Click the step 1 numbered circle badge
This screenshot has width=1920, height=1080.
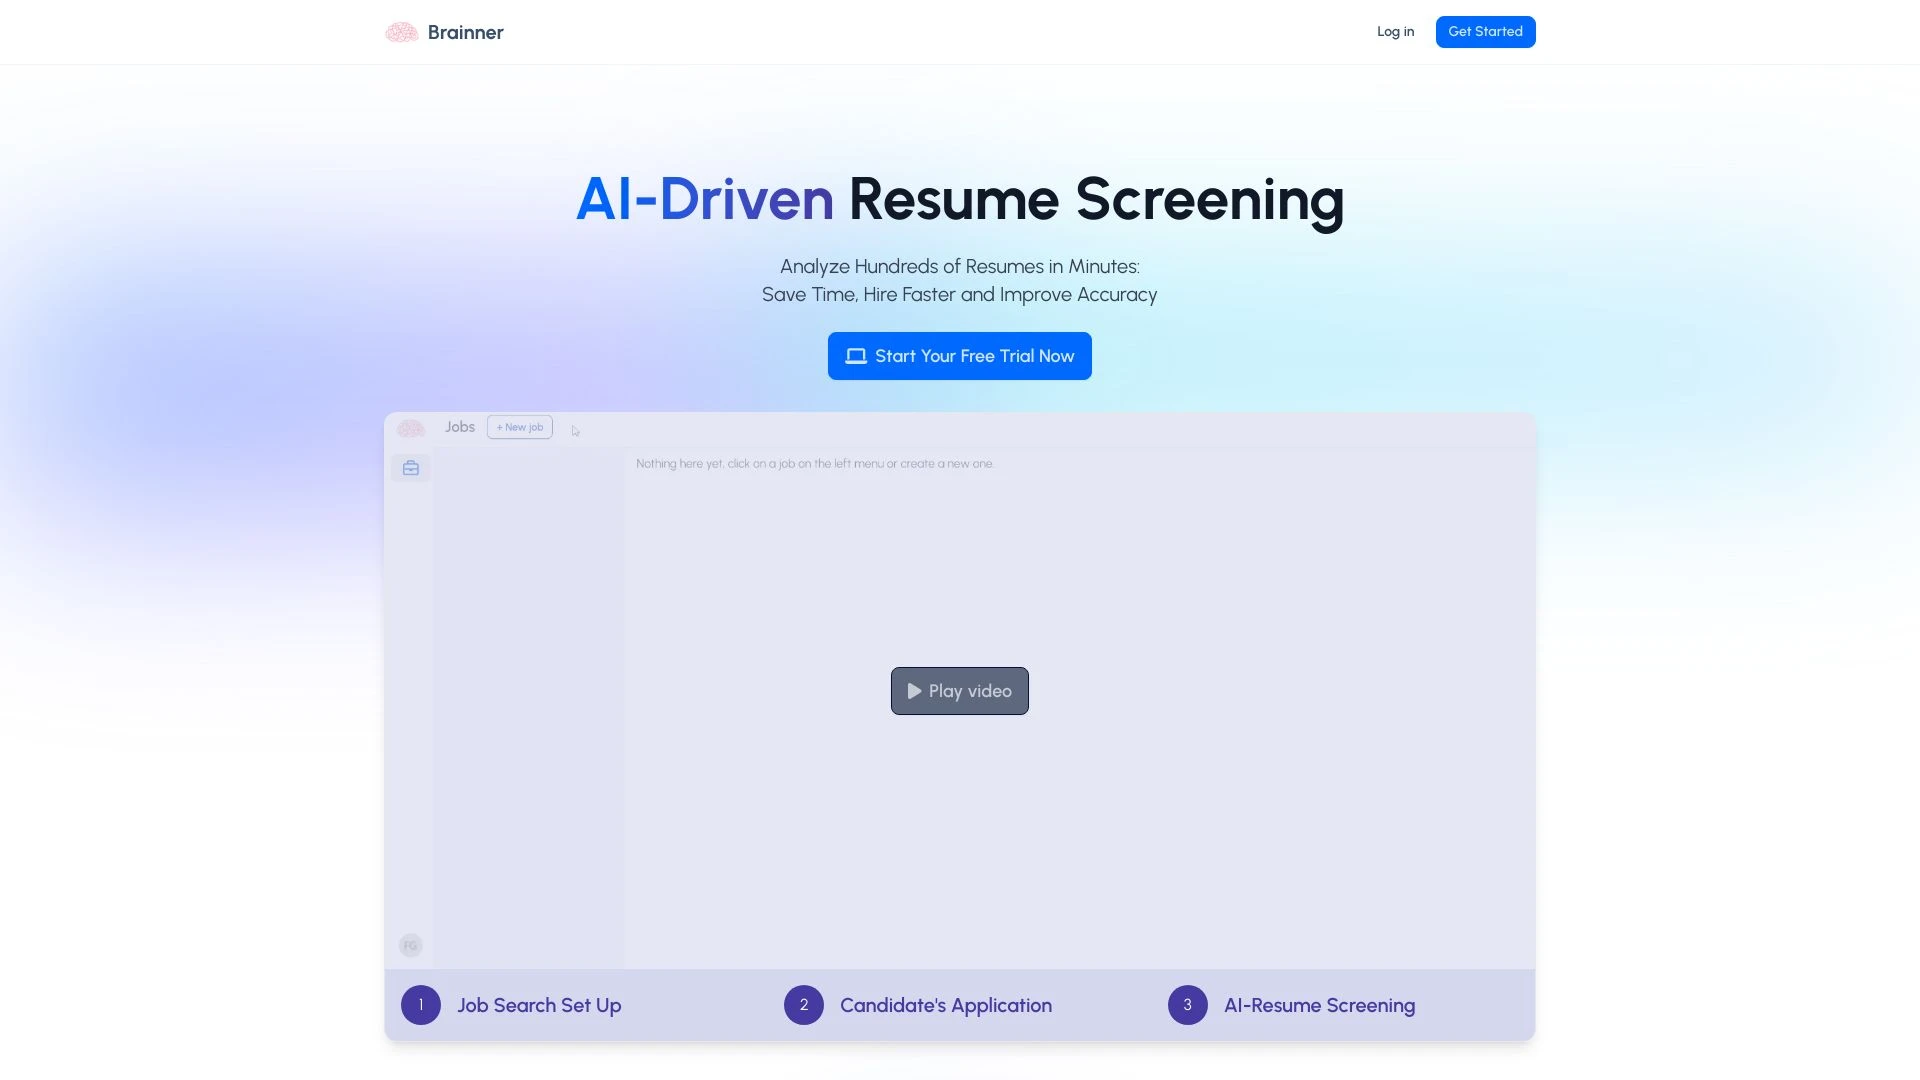(x=421, y=1005)
